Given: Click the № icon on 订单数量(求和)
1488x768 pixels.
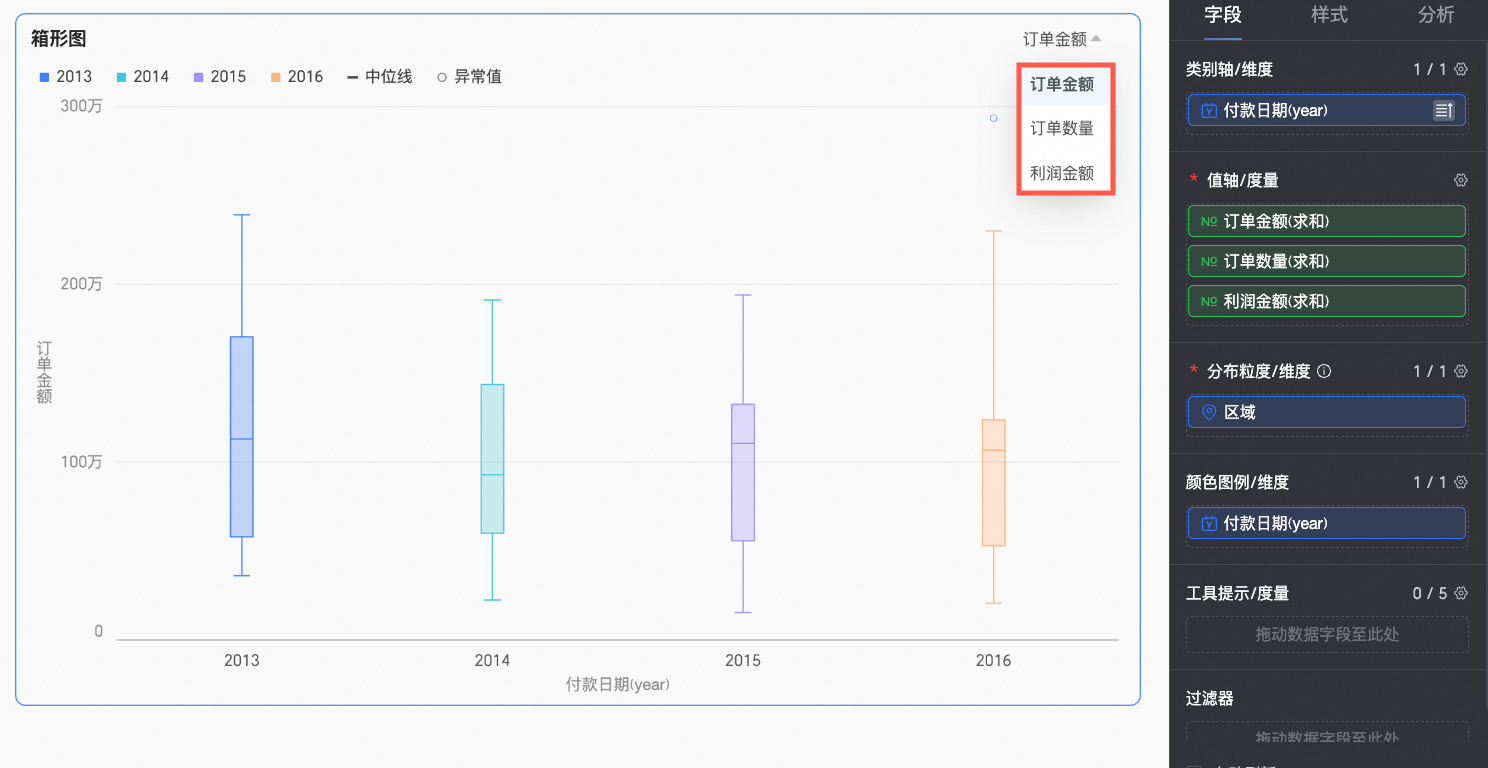Looking at the screenshot, I should [1208, 261].
